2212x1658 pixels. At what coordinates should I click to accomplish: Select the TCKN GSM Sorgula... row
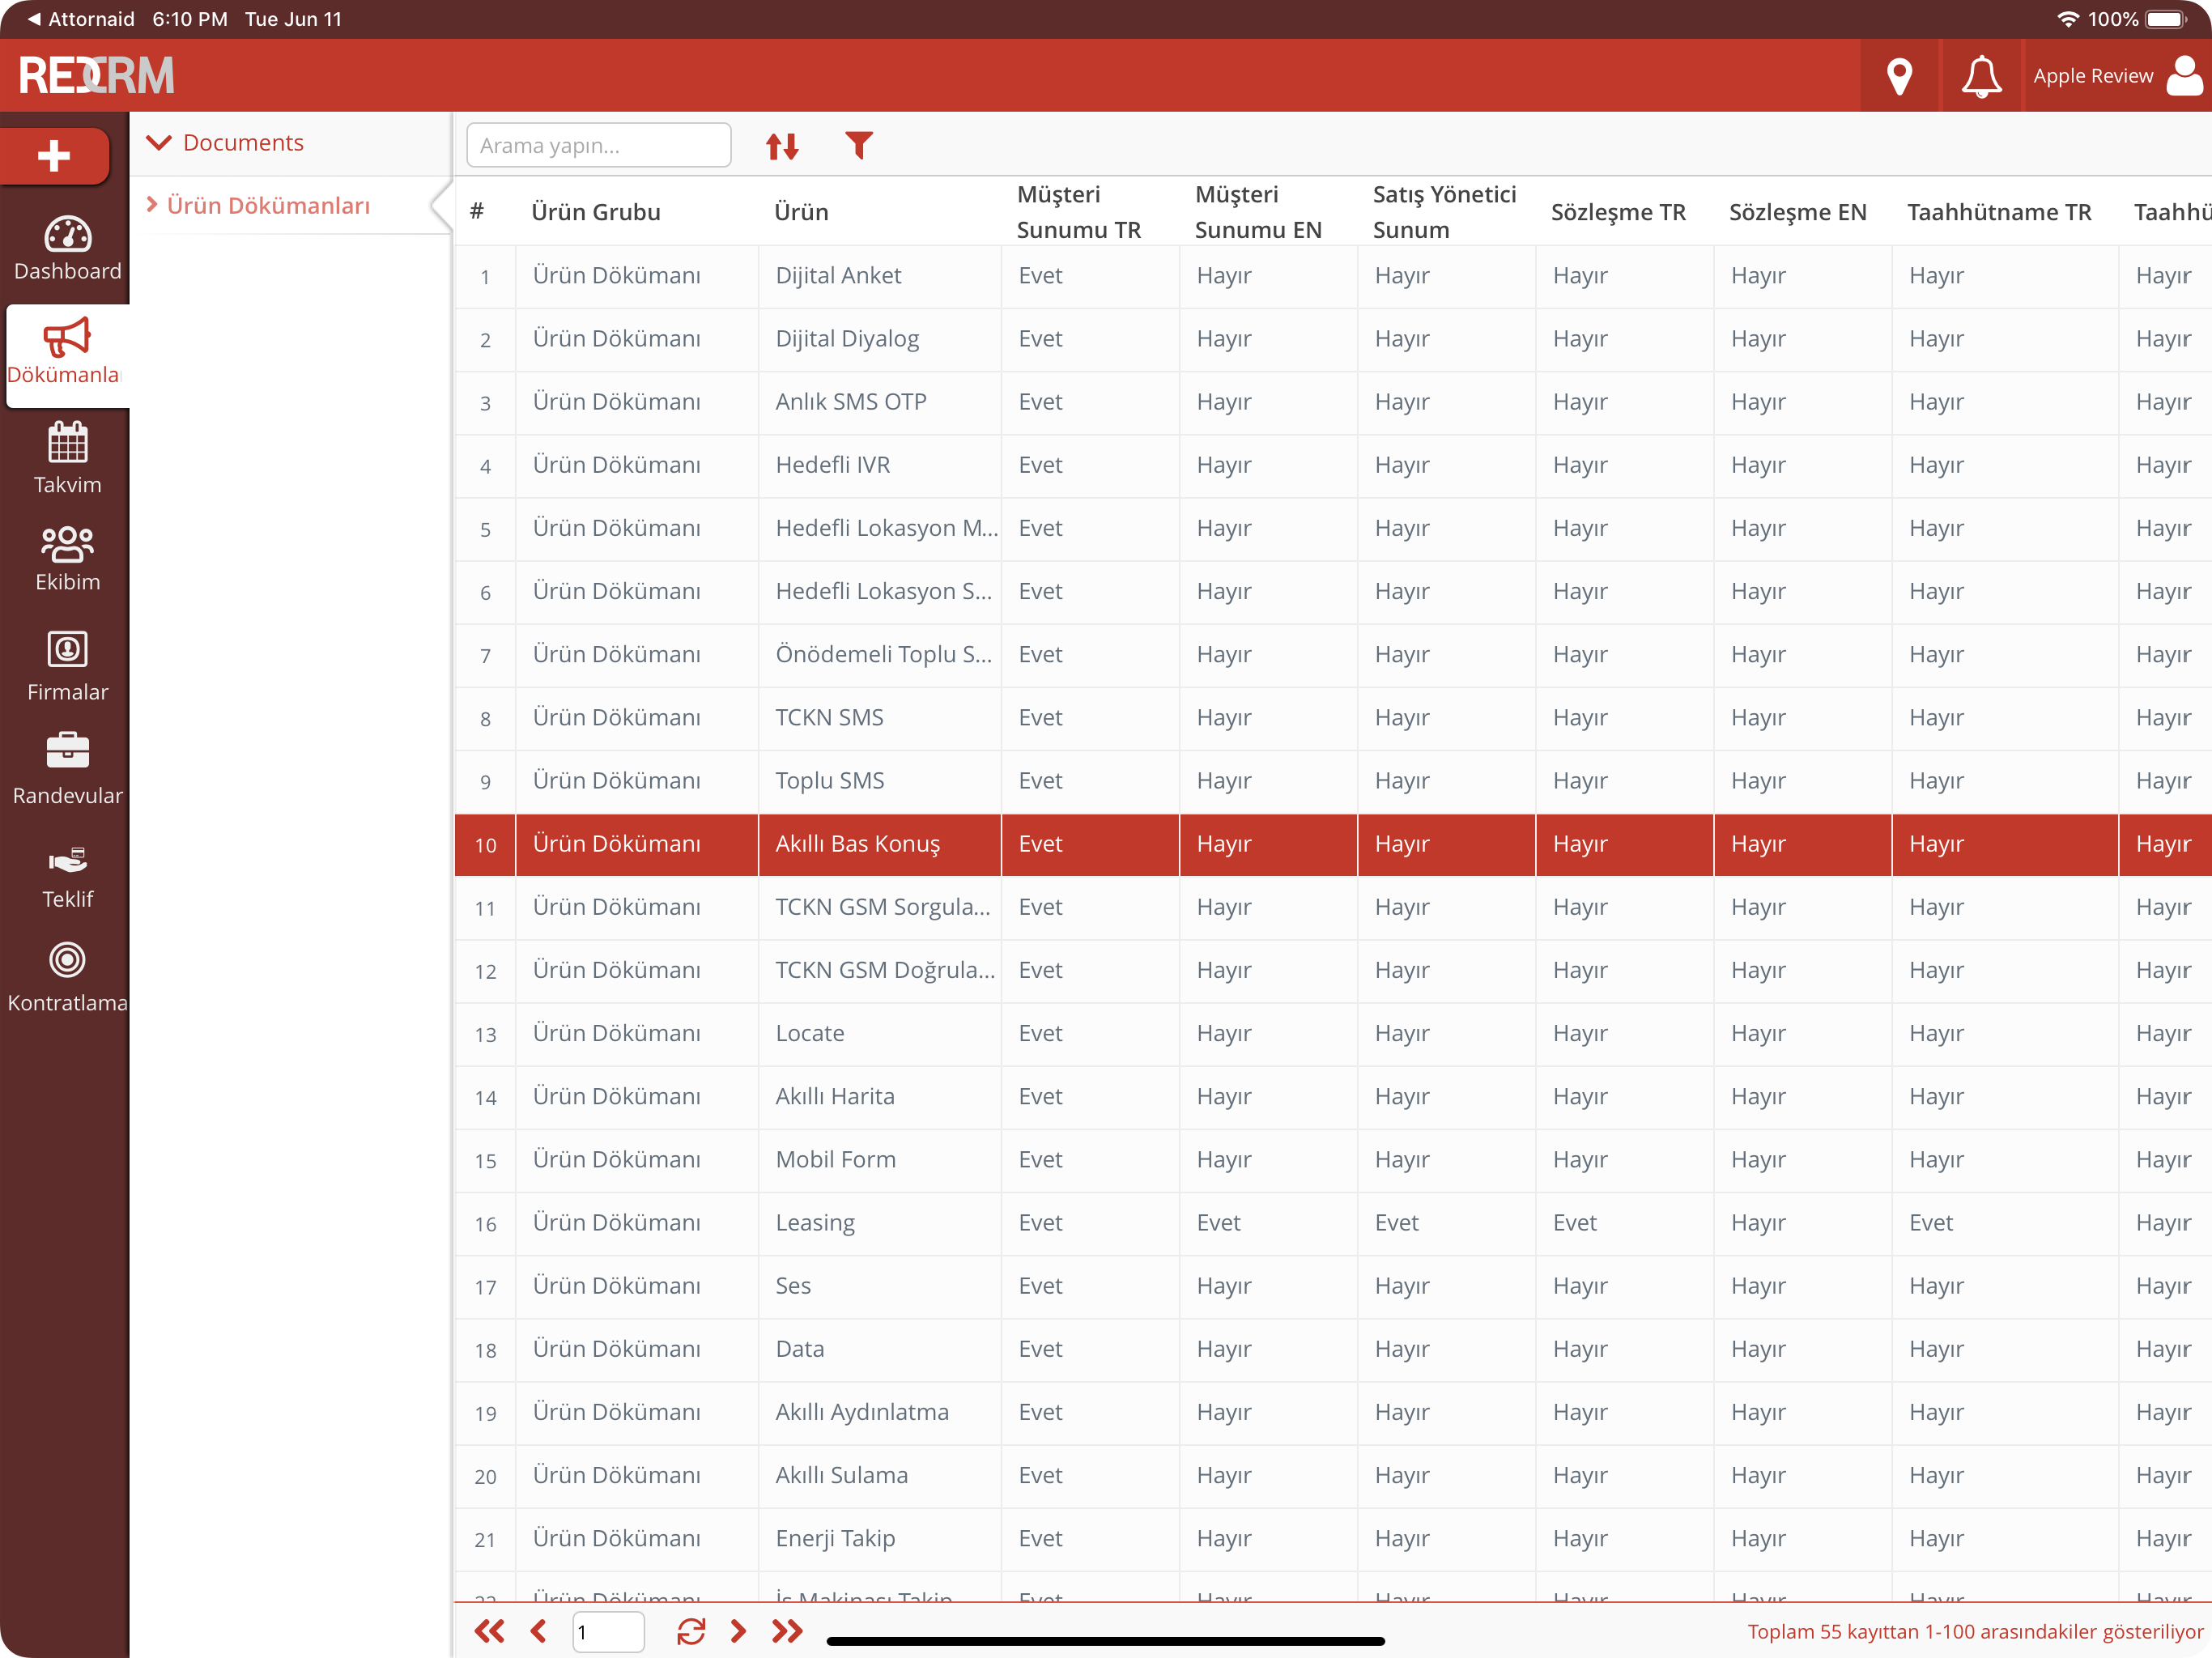click(1333, 907)
